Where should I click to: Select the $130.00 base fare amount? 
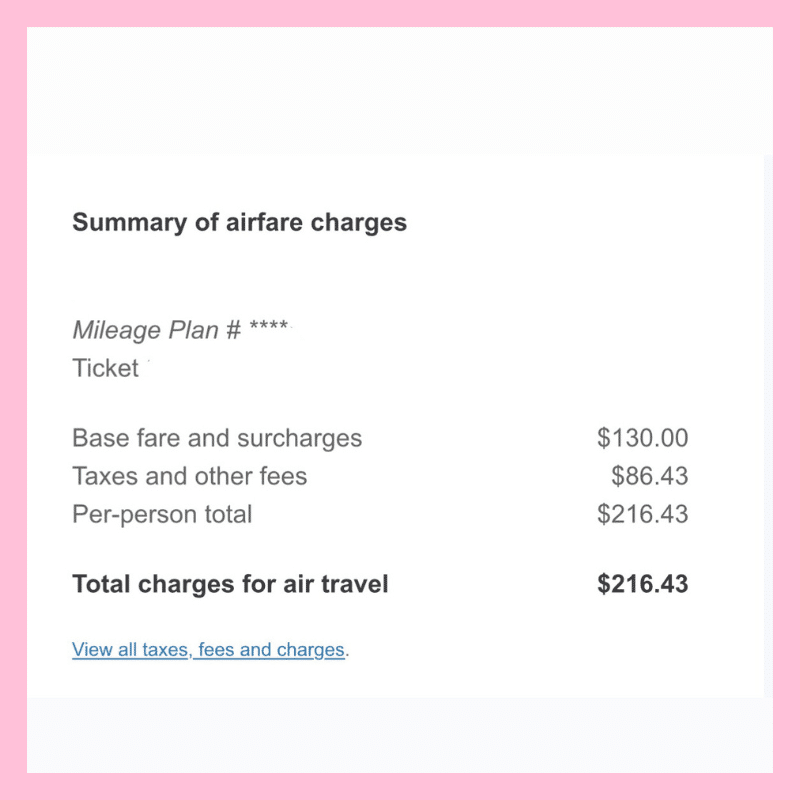pos(642,438)
